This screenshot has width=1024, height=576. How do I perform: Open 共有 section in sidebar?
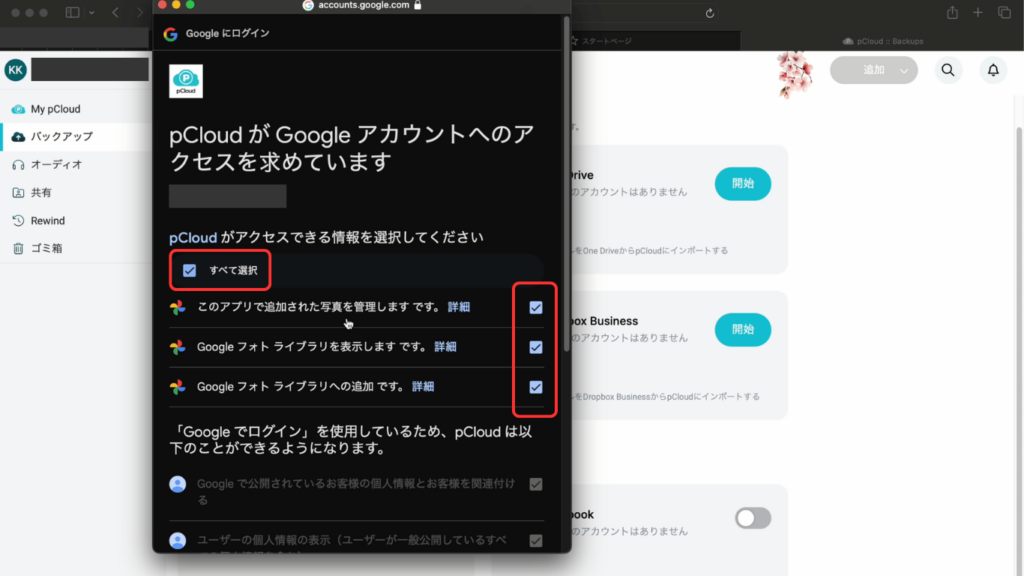[41, 193]
